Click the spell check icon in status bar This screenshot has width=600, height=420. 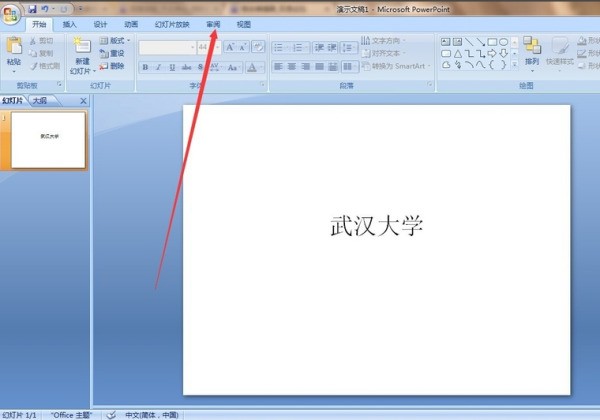[111, 414]
